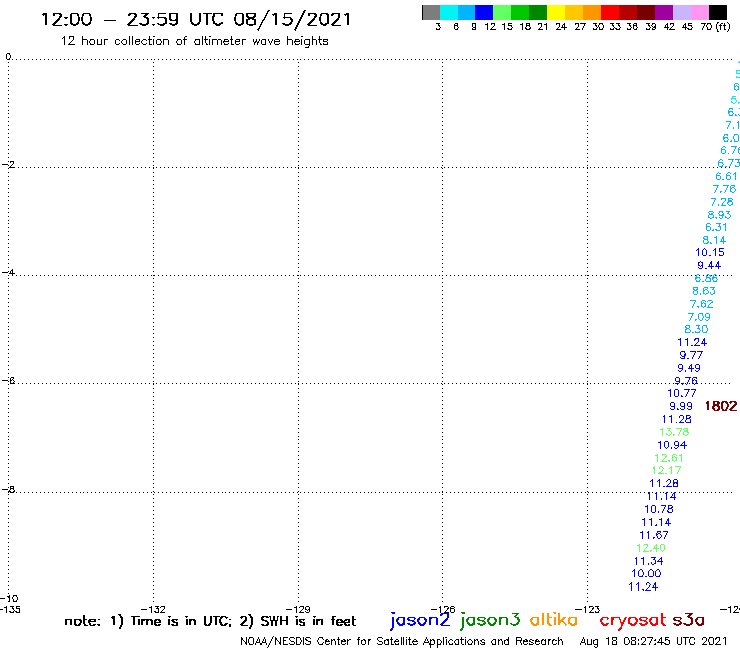Click the 11.67 wave height value
This screenshot has width=740, height=650.
coord(654,535)
